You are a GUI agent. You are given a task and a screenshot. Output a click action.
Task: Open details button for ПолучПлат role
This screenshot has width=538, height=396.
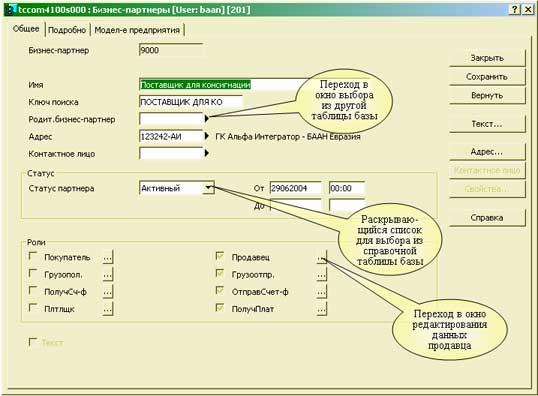(x=321, y=309)
